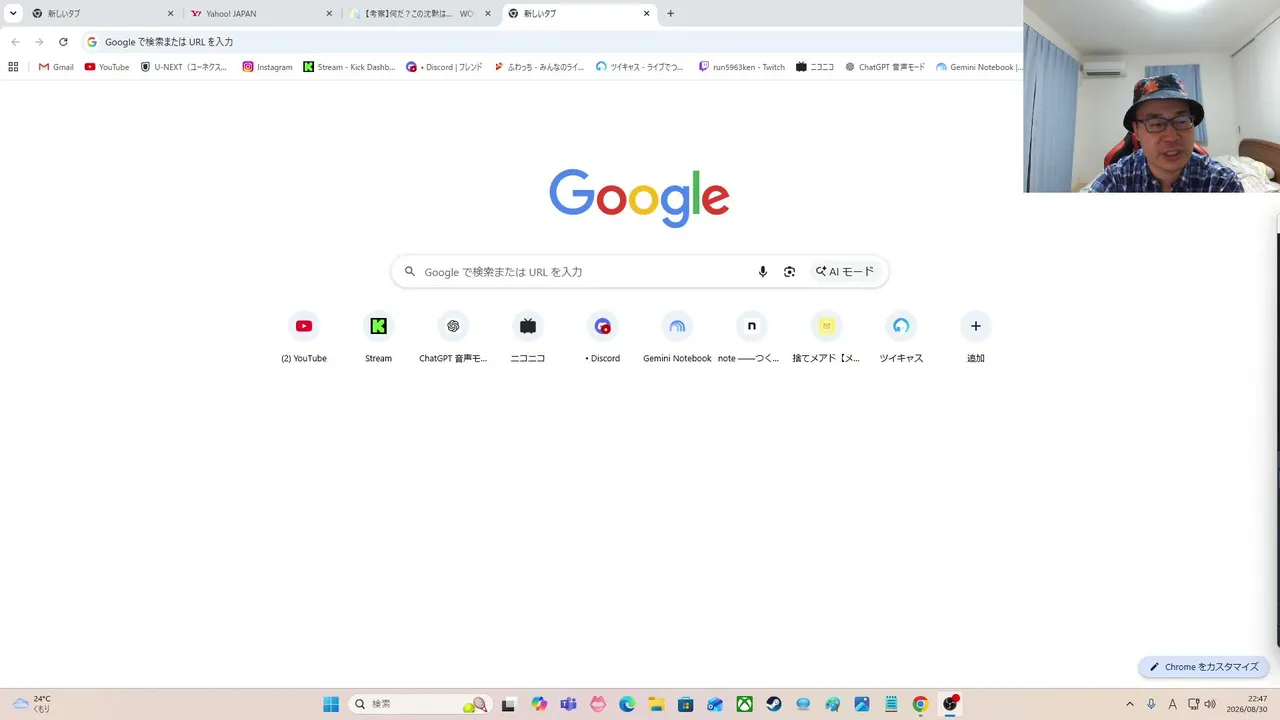The height and width of the screenshot is (720, 1280).
Task: Switch to the 【考察】何だ？この沈黙は tab
Action: (417, 14)
